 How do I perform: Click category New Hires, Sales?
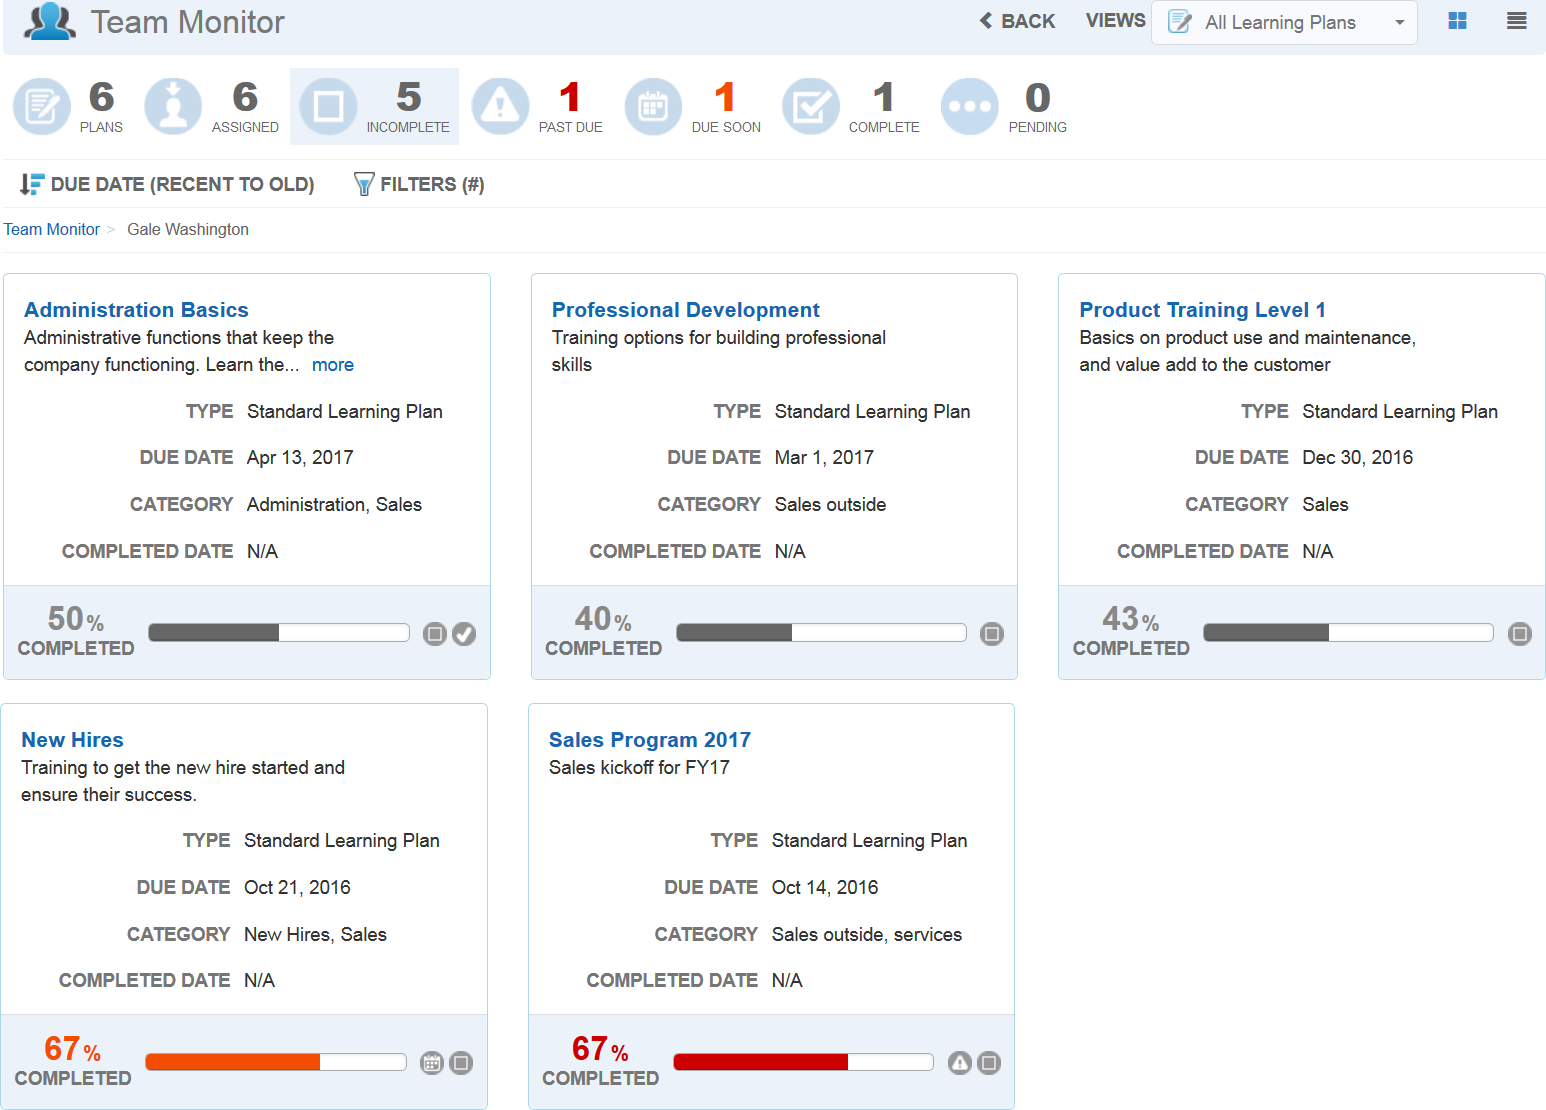(x=315, y=935)
